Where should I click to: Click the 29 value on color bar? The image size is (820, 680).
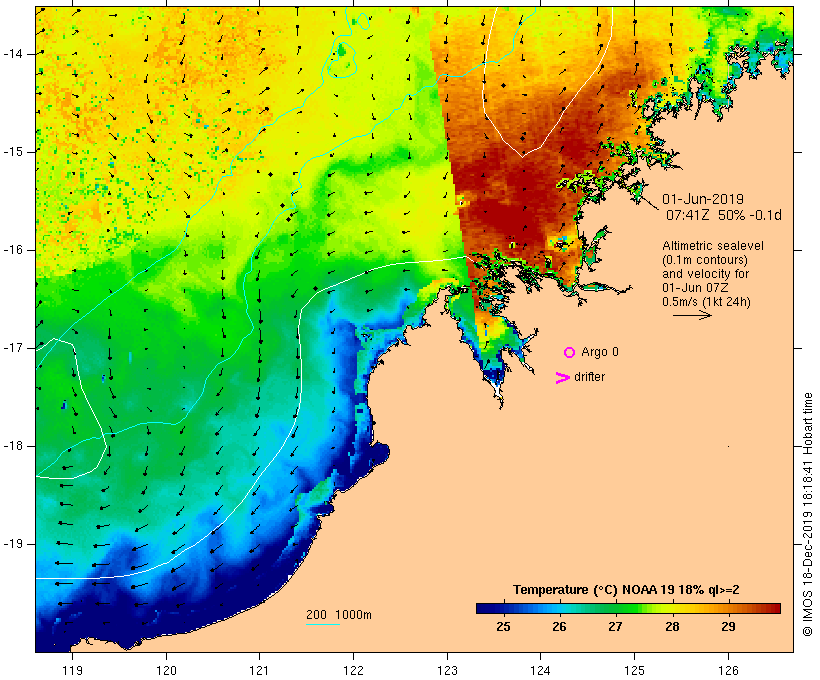728,627
